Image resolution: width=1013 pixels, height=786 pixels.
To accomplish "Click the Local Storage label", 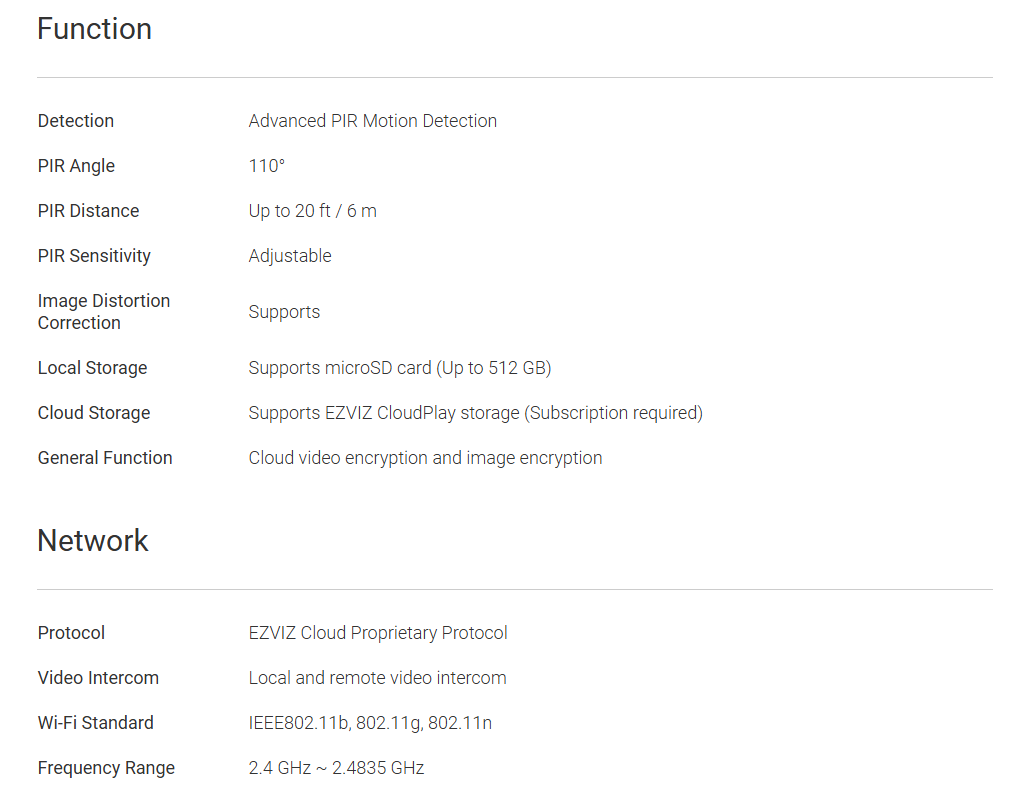I will coord(92,368).
